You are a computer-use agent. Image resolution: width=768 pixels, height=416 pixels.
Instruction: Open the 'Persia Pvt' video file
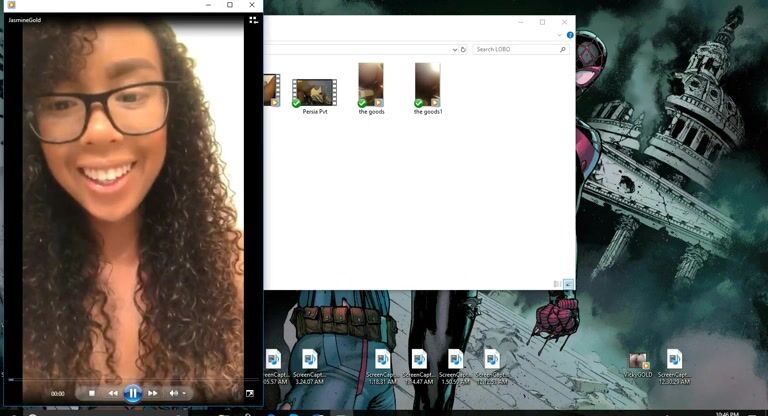(314, 94)
